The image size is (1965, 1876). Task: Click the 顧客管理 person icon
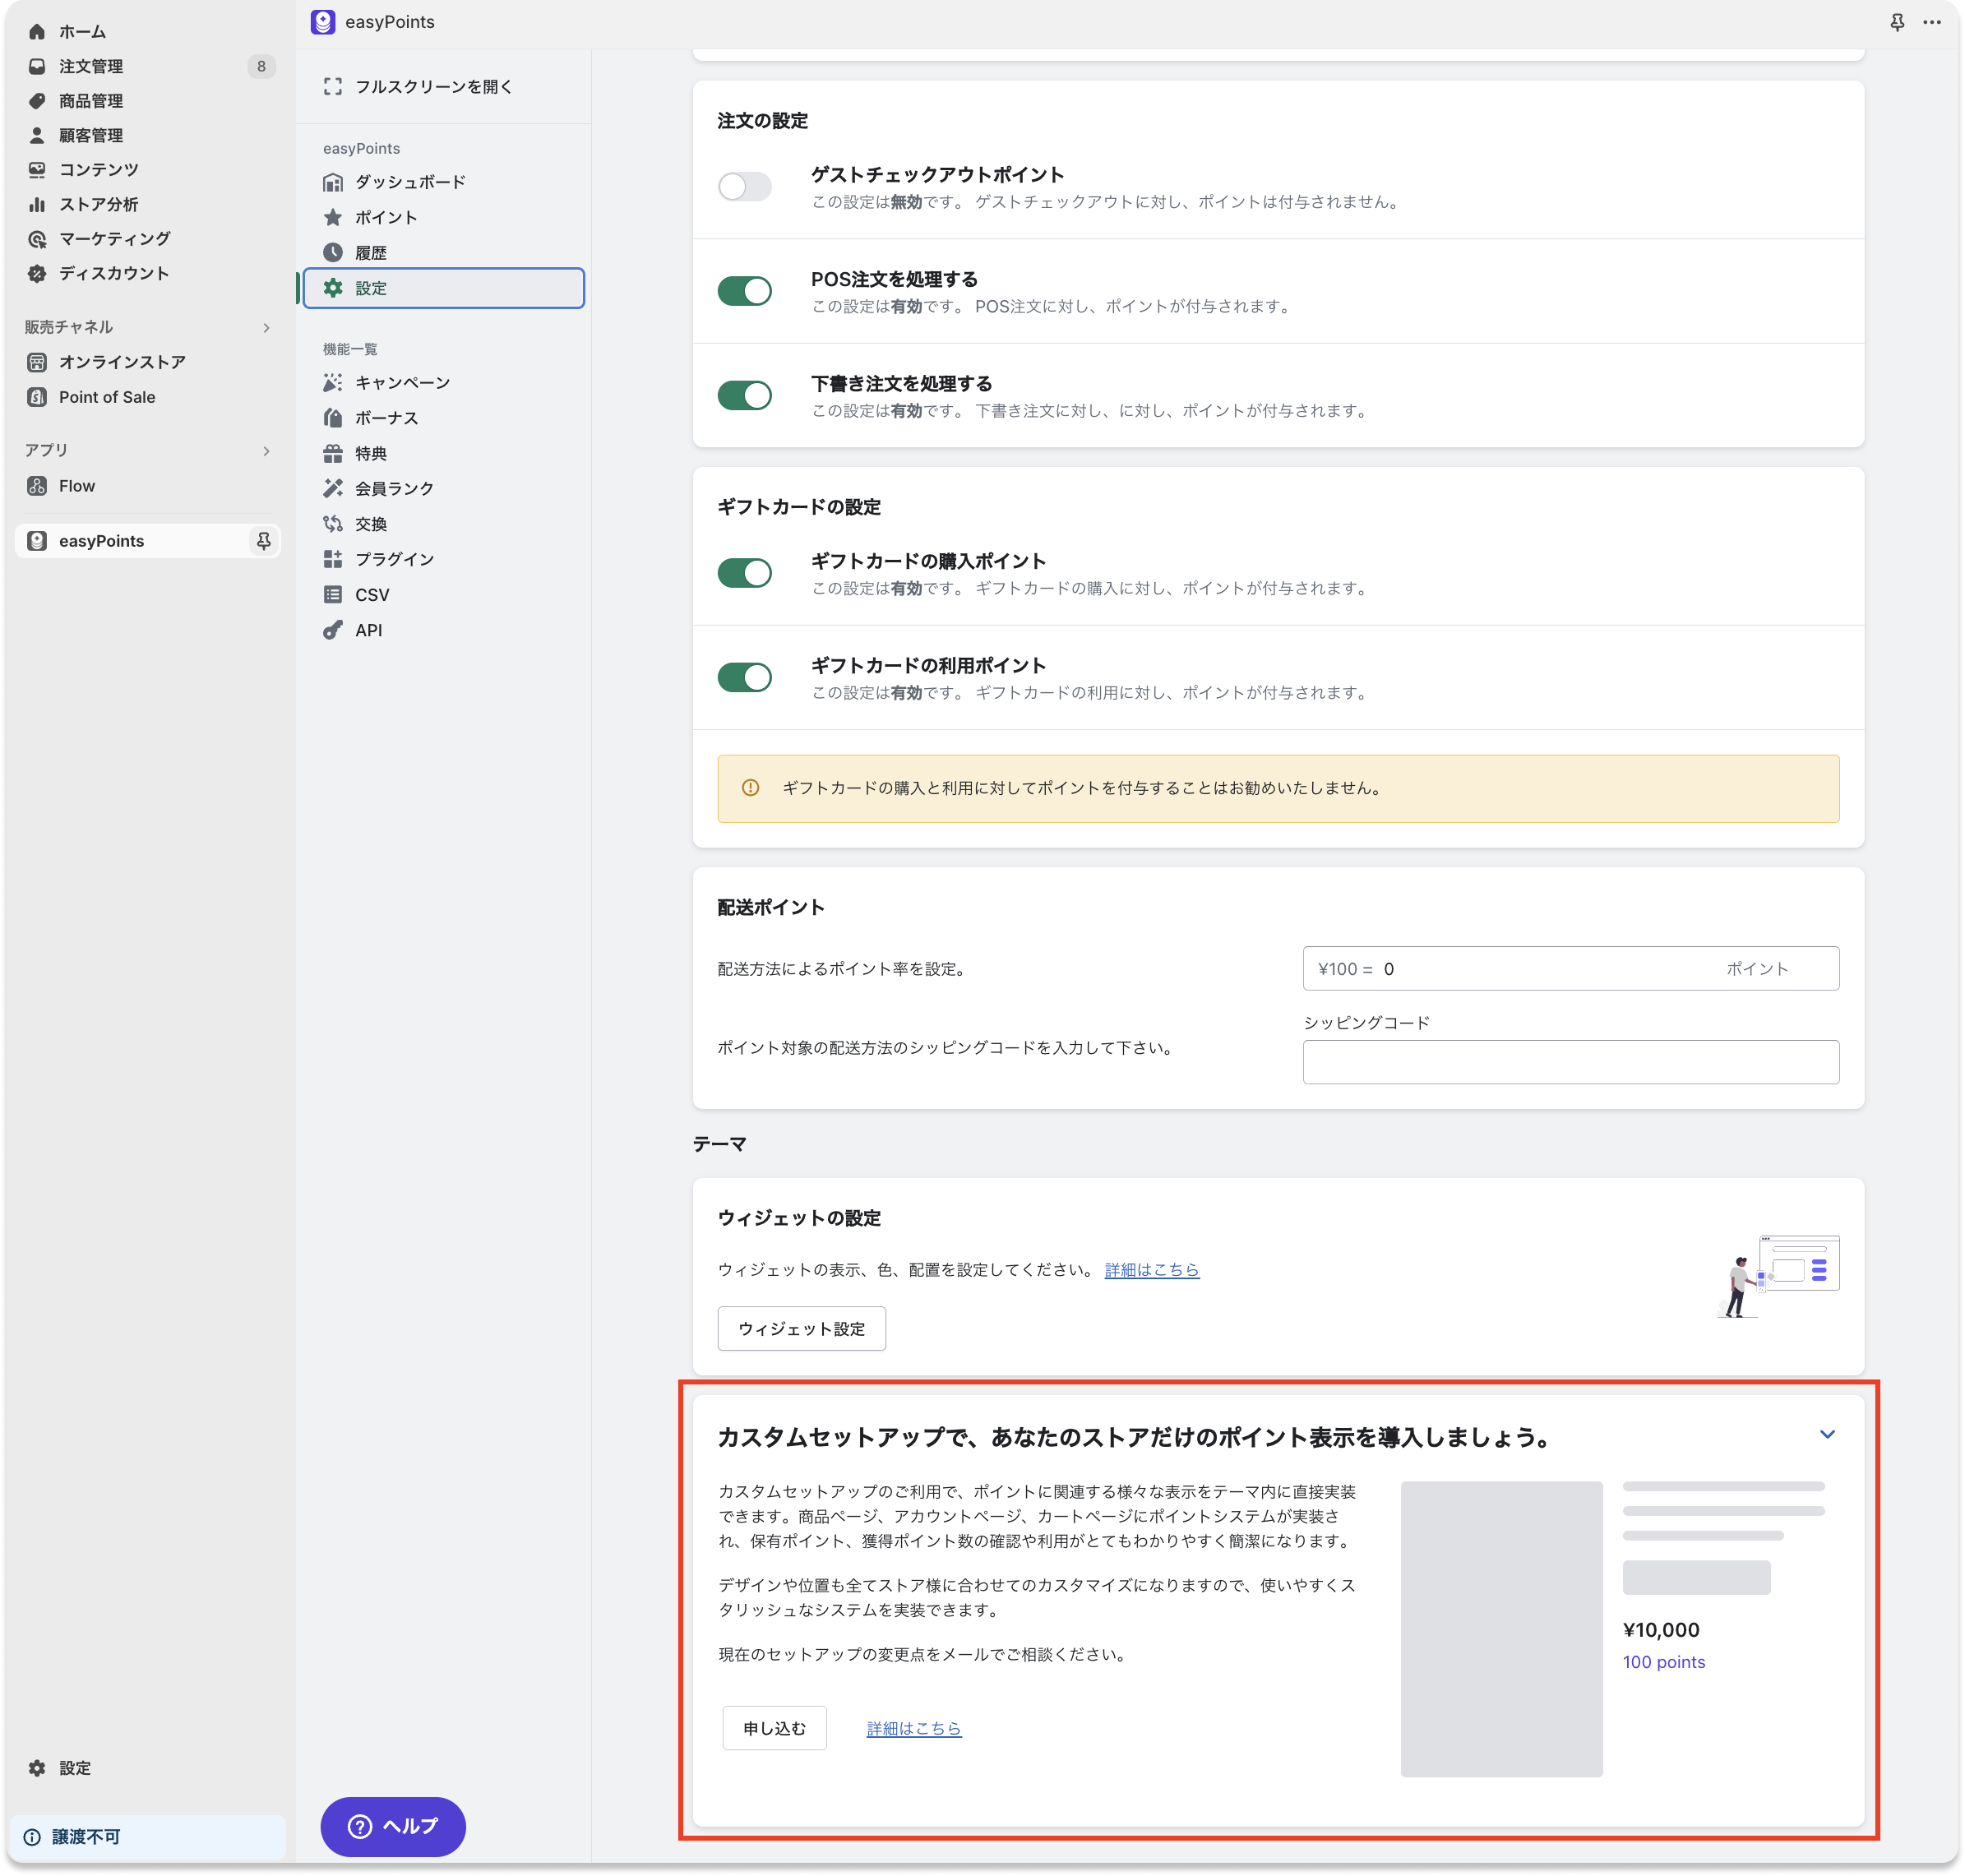pyautogui.click(x=37, y=135)
